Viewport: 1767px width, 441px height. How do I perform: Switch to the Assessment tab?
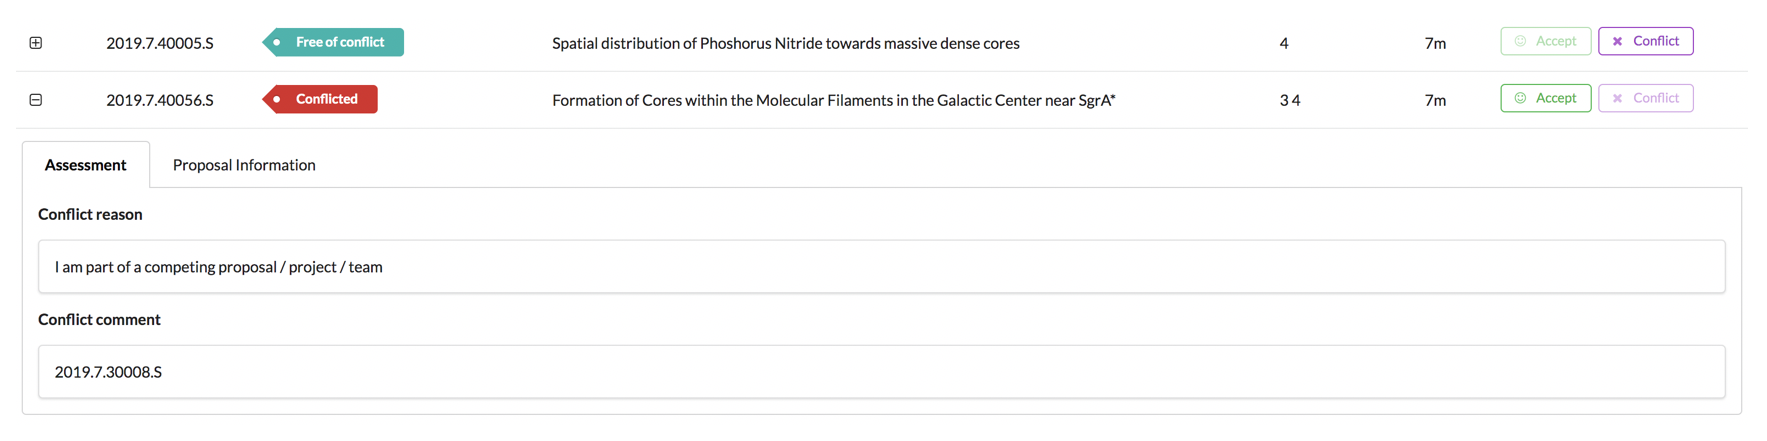pos(85,165)
